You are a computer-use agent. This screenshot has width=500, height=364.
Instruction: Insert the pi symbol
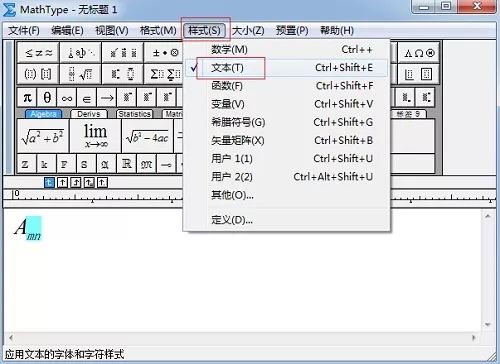(27, 98)
